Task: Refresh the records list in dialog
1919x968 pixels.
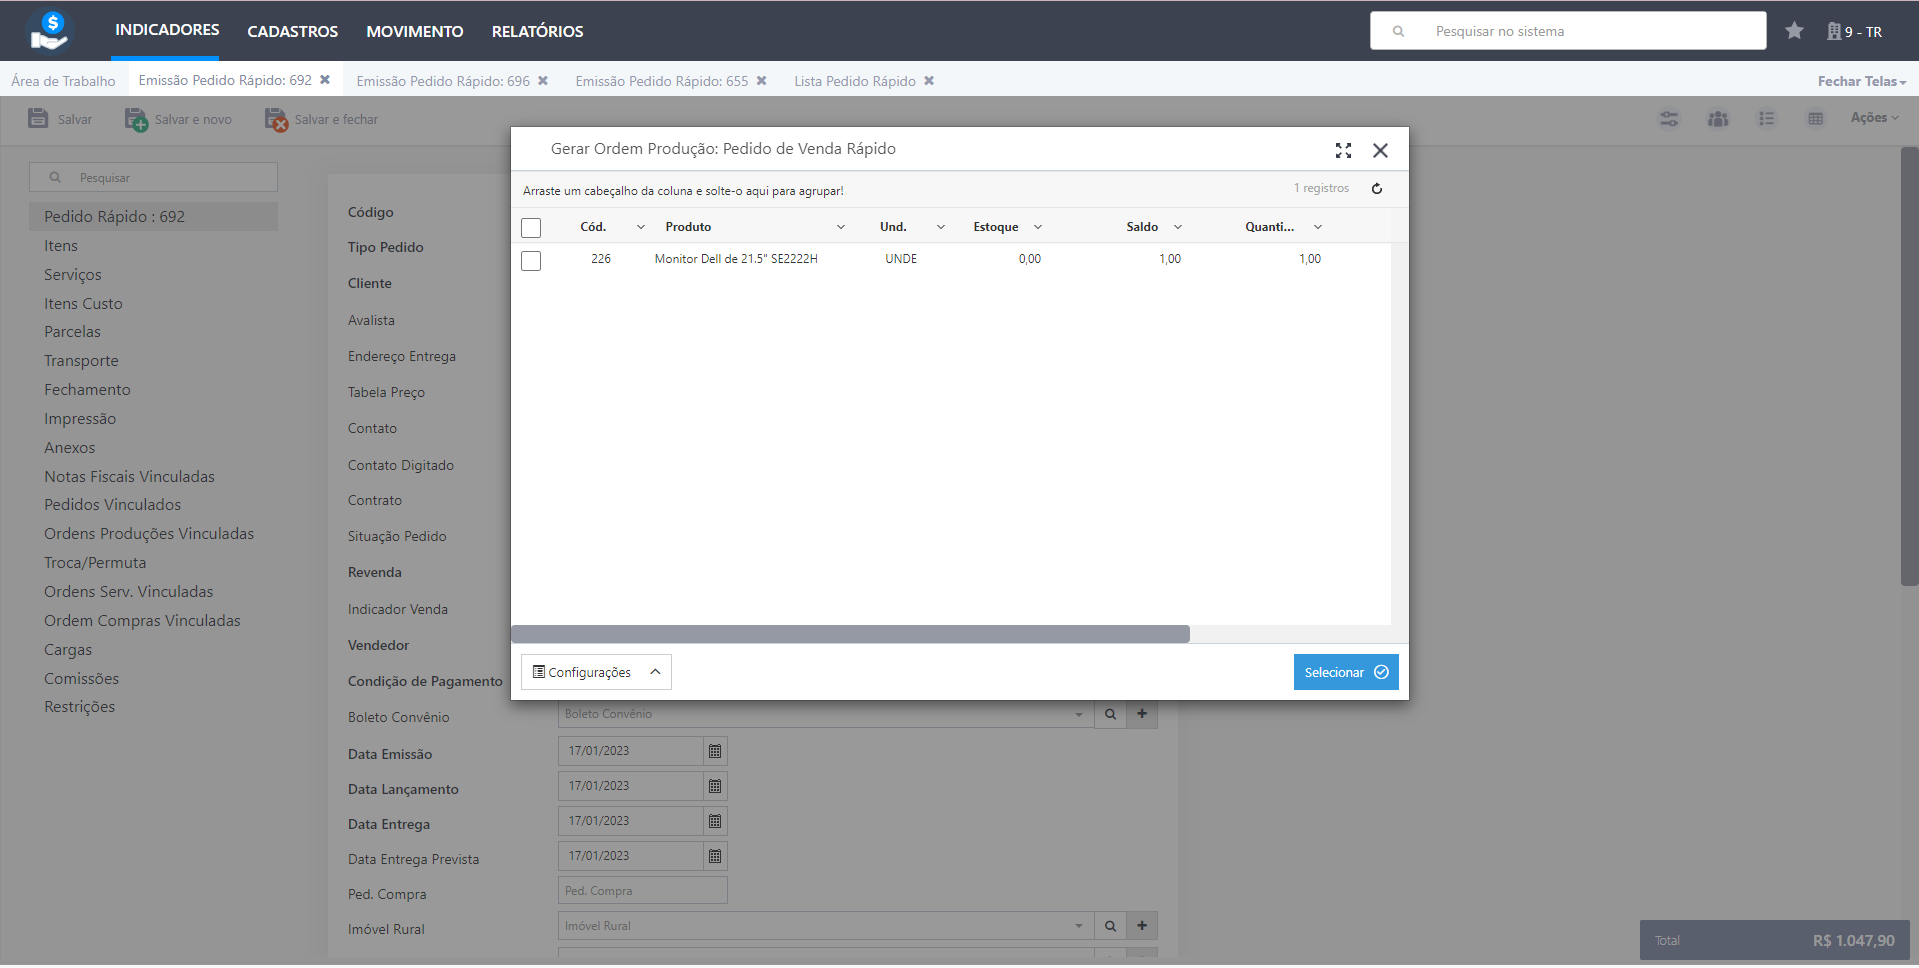Action: pos(1377,188)
